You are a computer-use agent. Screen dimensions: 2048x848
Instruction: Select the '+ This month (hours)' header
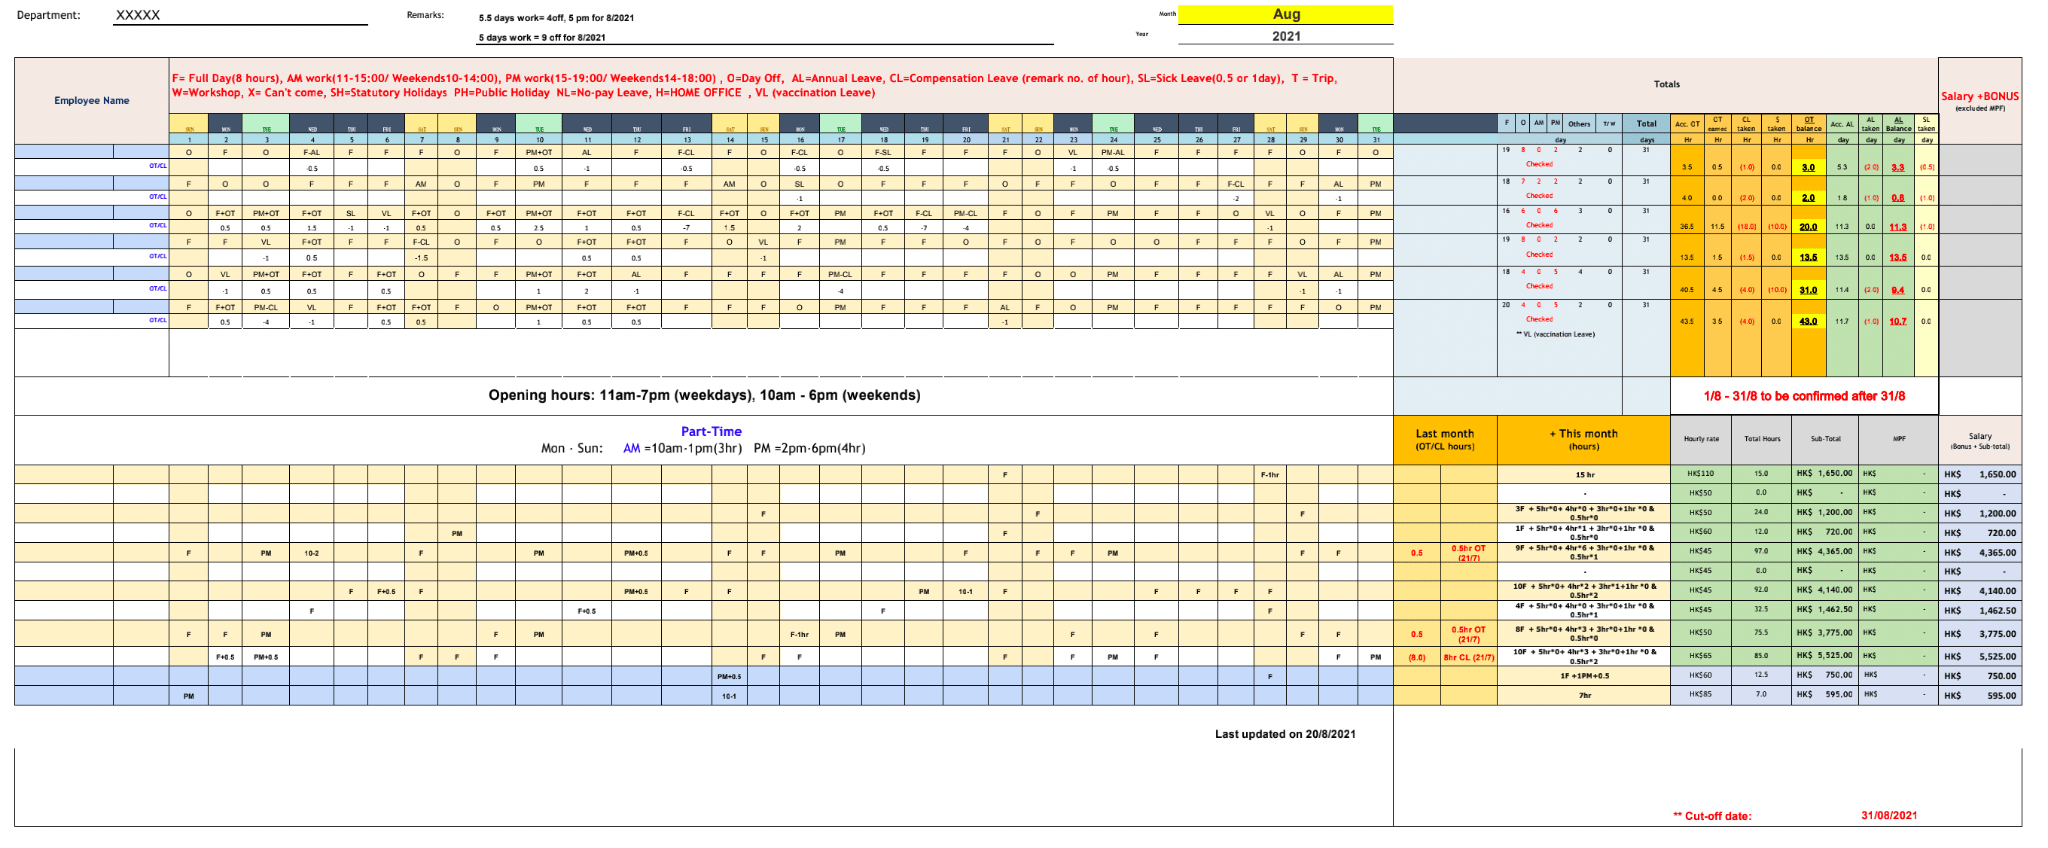tap(1584, 440)
